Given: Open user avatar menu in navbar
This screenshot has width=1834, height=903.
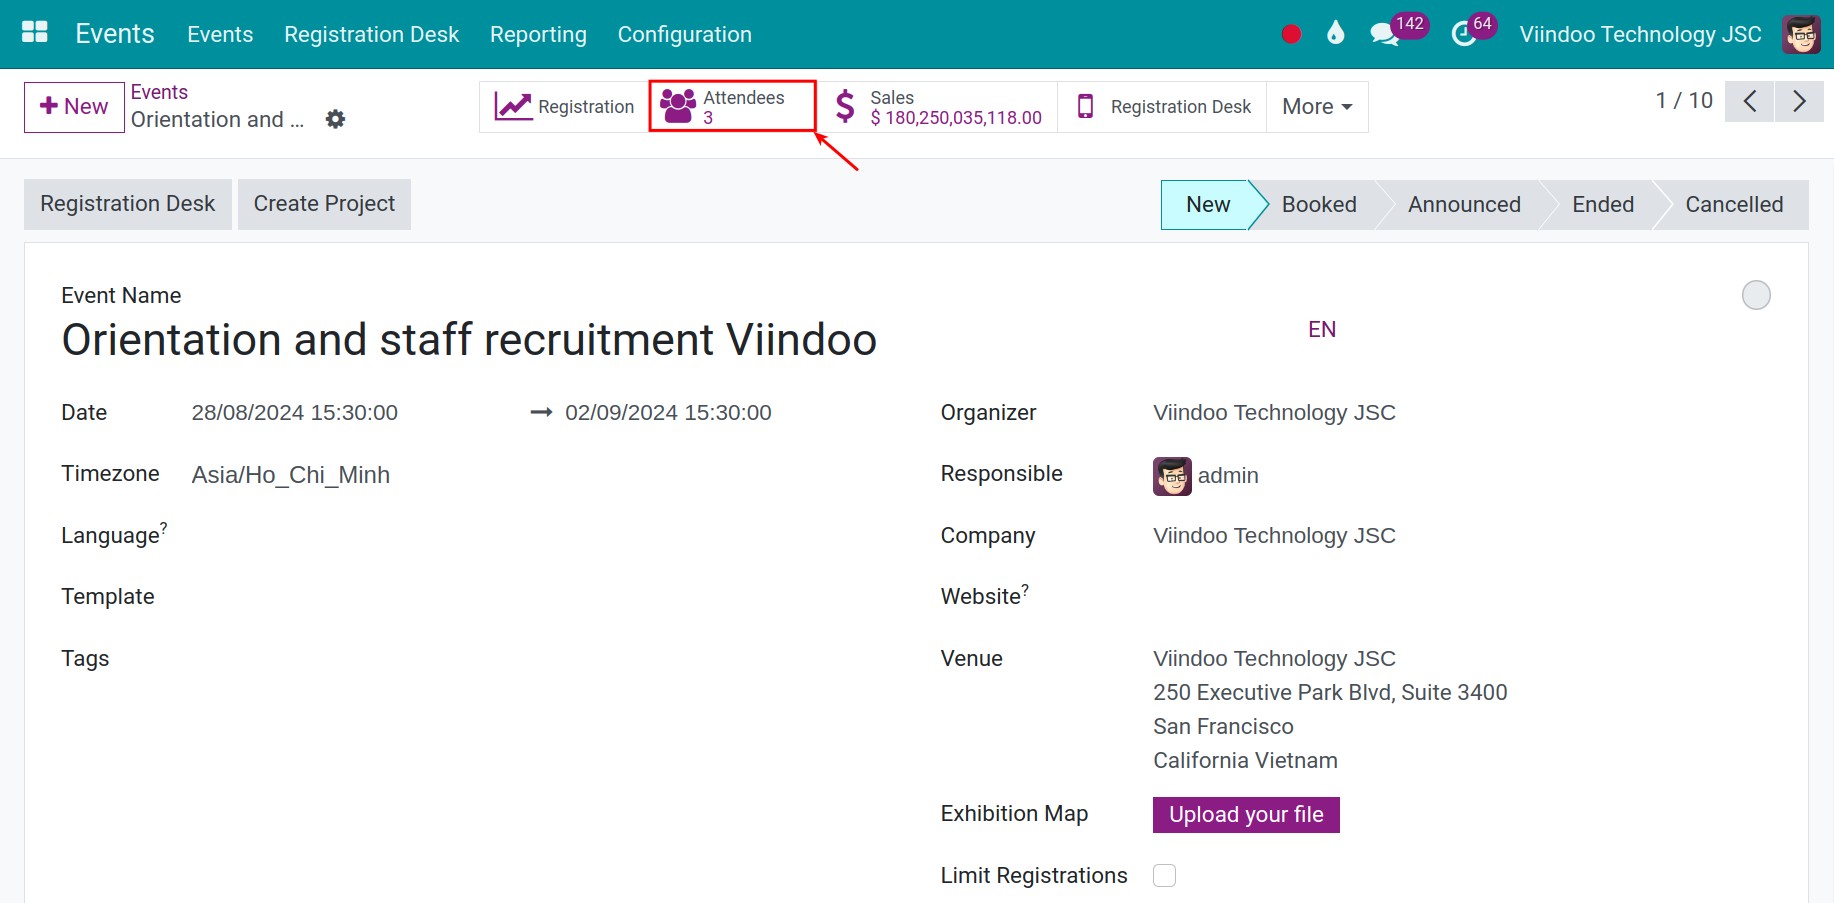Looking at the screenshot, I should pos(1801,34).
